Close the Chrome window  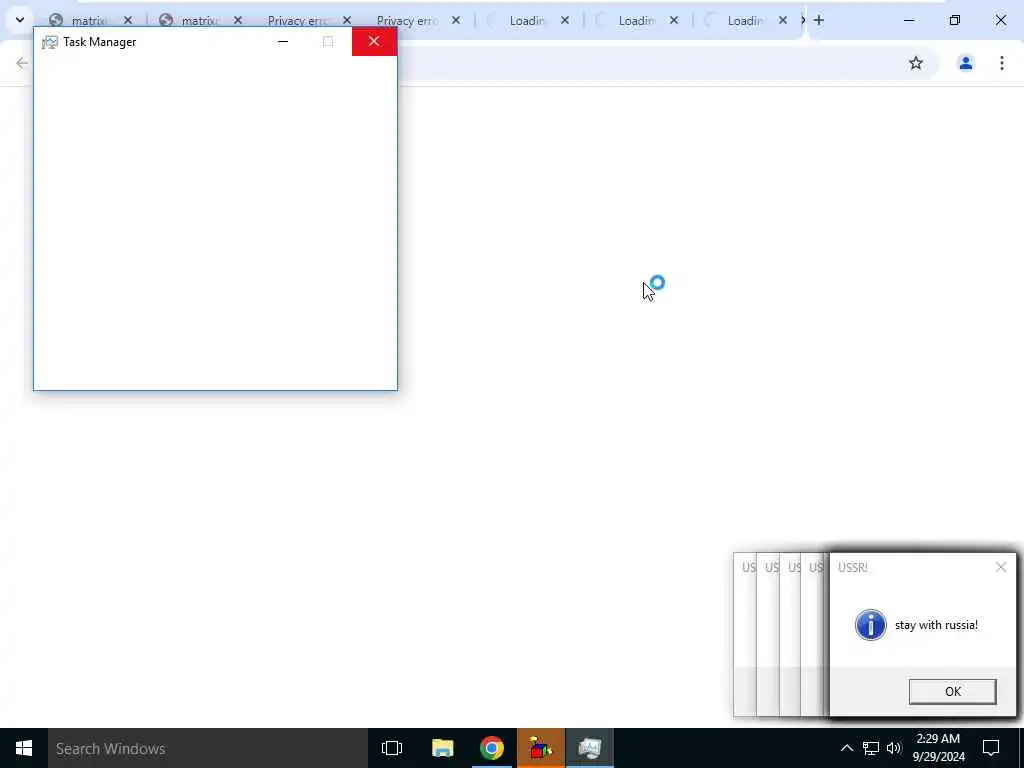coord(1000,20)
